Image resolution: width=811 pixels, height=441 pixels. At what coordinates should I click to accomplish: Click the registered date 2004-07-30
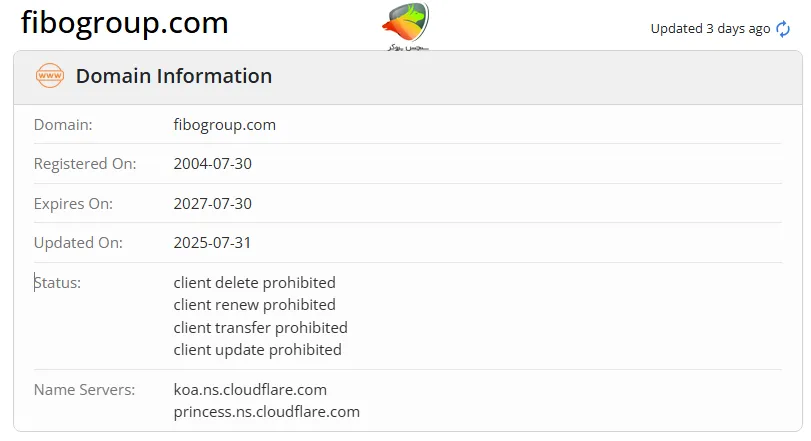(212, 164)
